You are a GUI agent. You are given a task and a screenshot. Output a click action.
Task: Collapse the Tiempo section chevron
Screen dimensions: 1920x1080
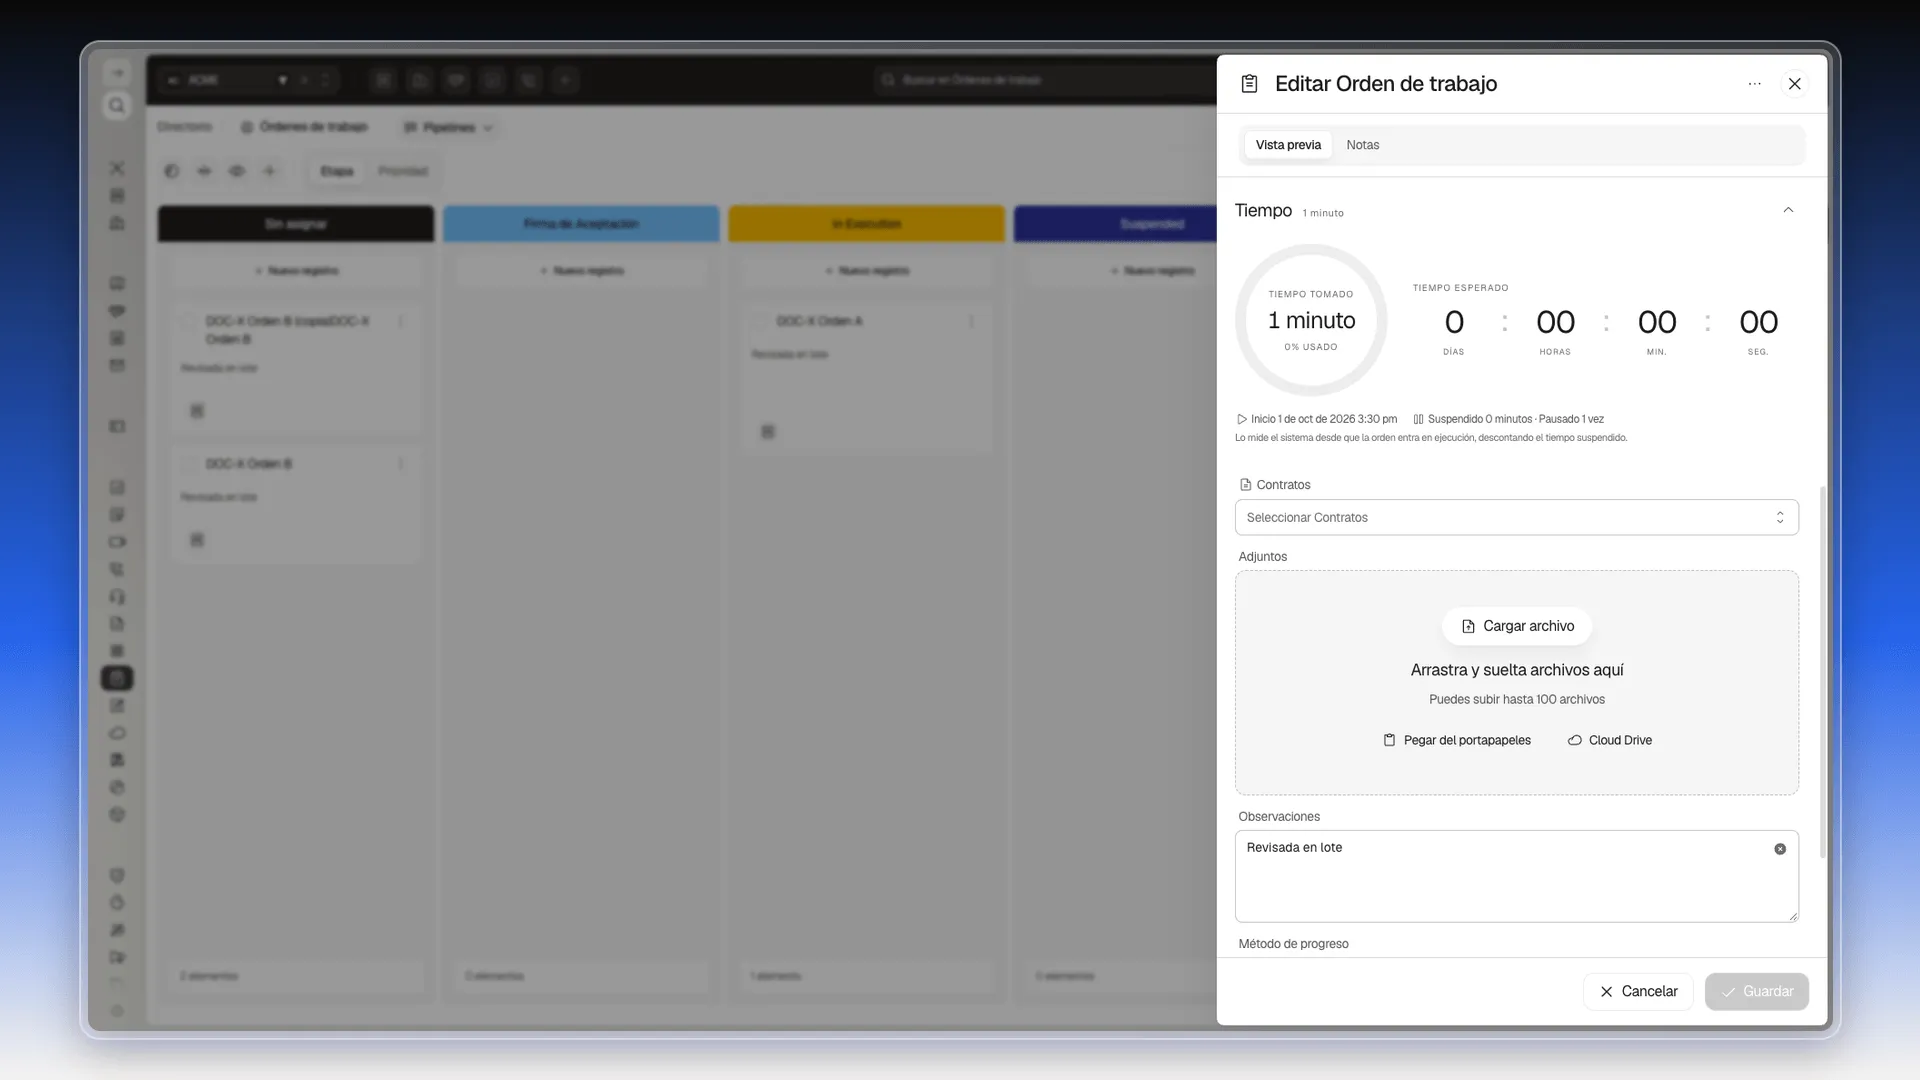point(1788,210)
